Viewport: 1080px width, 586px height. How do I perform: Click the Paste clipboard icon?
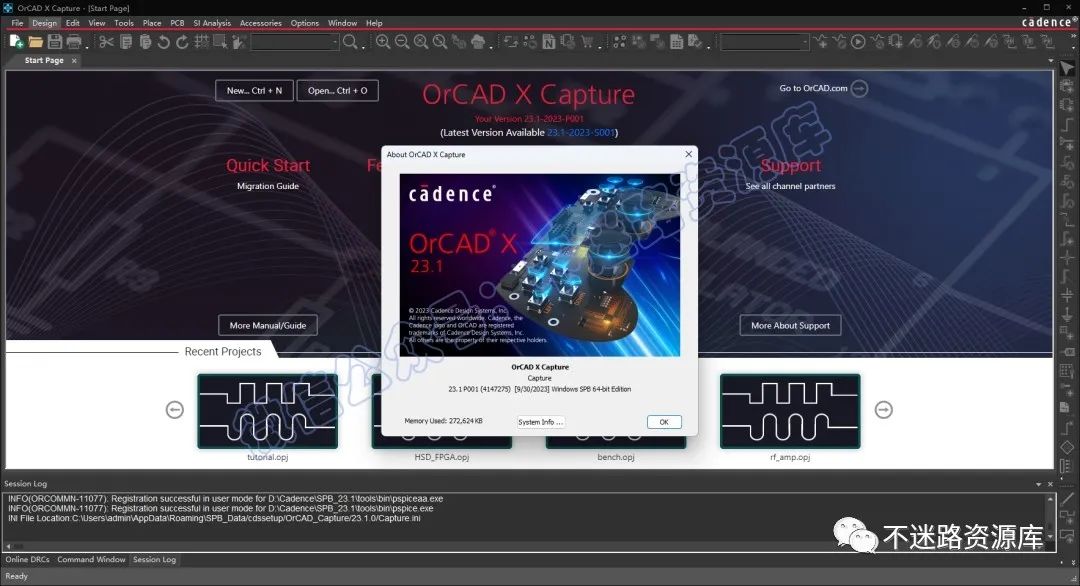coord(145,42)
